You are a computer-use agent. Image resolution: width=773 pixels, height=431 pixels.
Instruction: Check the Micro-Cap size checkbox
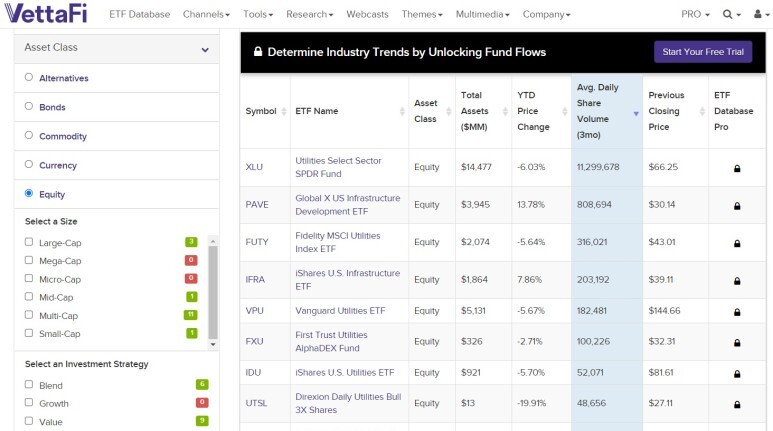click(29, 278)
